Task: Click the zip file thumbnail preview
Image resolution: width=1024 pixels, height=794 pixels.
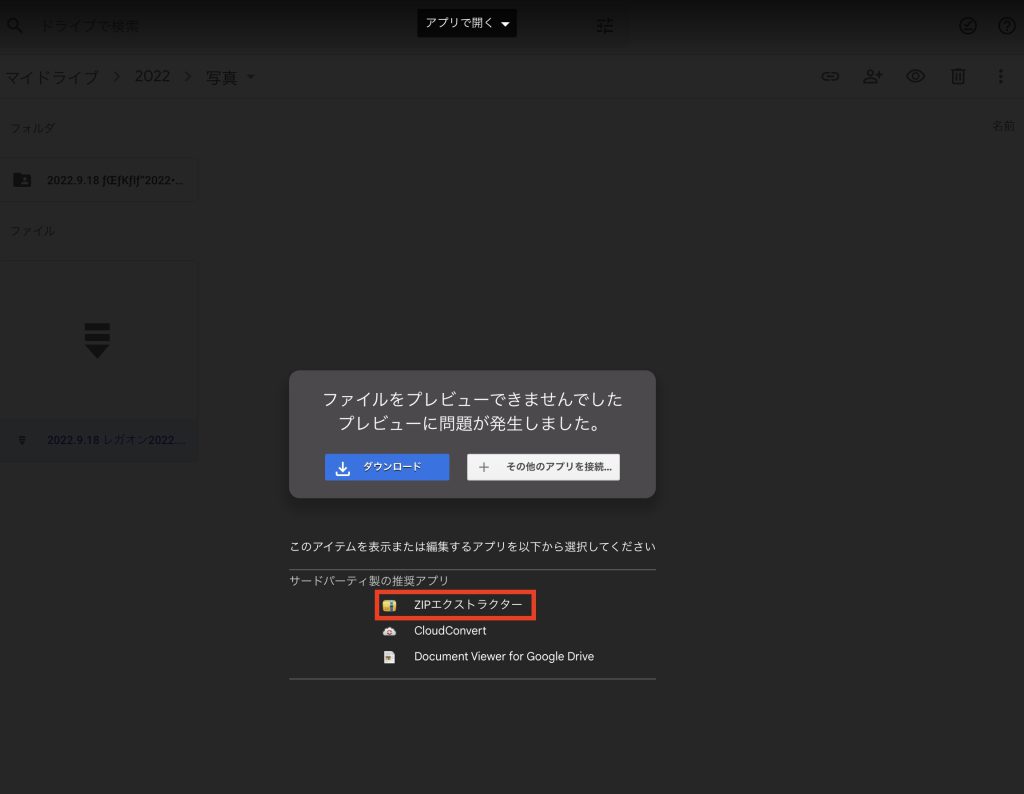Action: [x=97, y=340]
